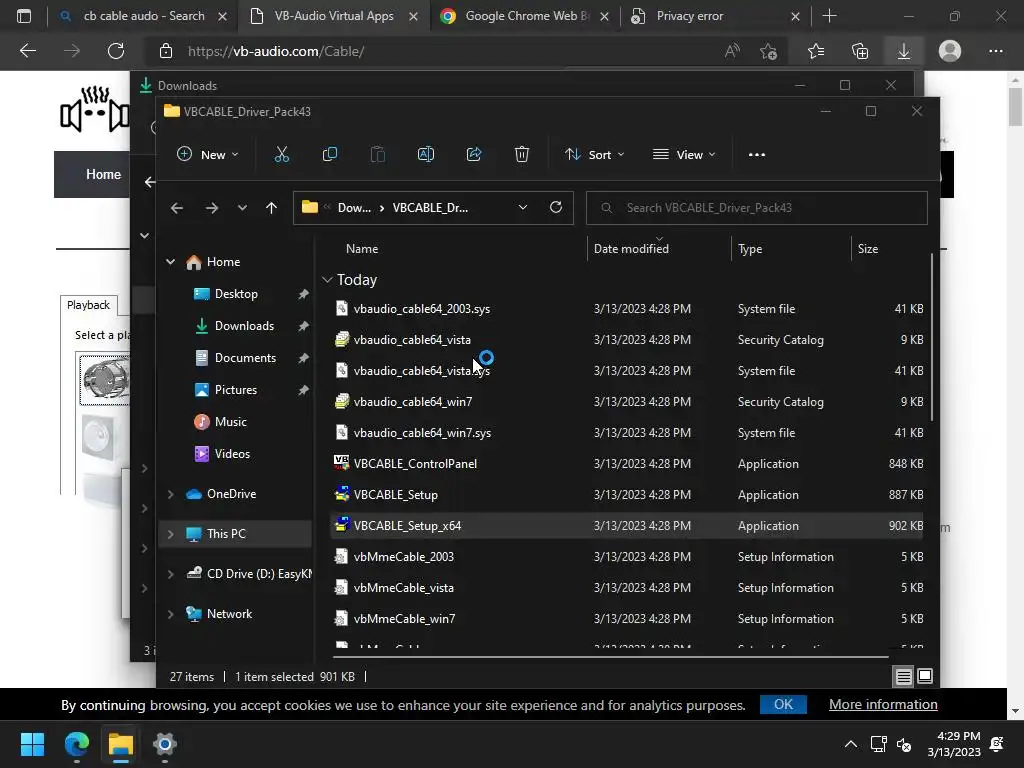Click the Copy icon in Explorer toolbar
This screenshot has width=1024, height=768.
click(330, 155)
